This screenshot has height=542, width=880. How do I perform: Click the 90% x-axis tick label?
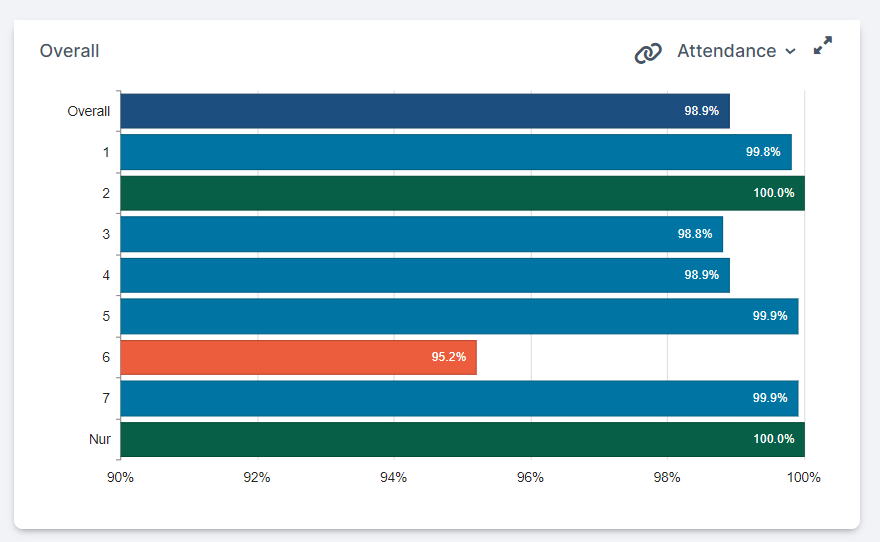(120, 477)
